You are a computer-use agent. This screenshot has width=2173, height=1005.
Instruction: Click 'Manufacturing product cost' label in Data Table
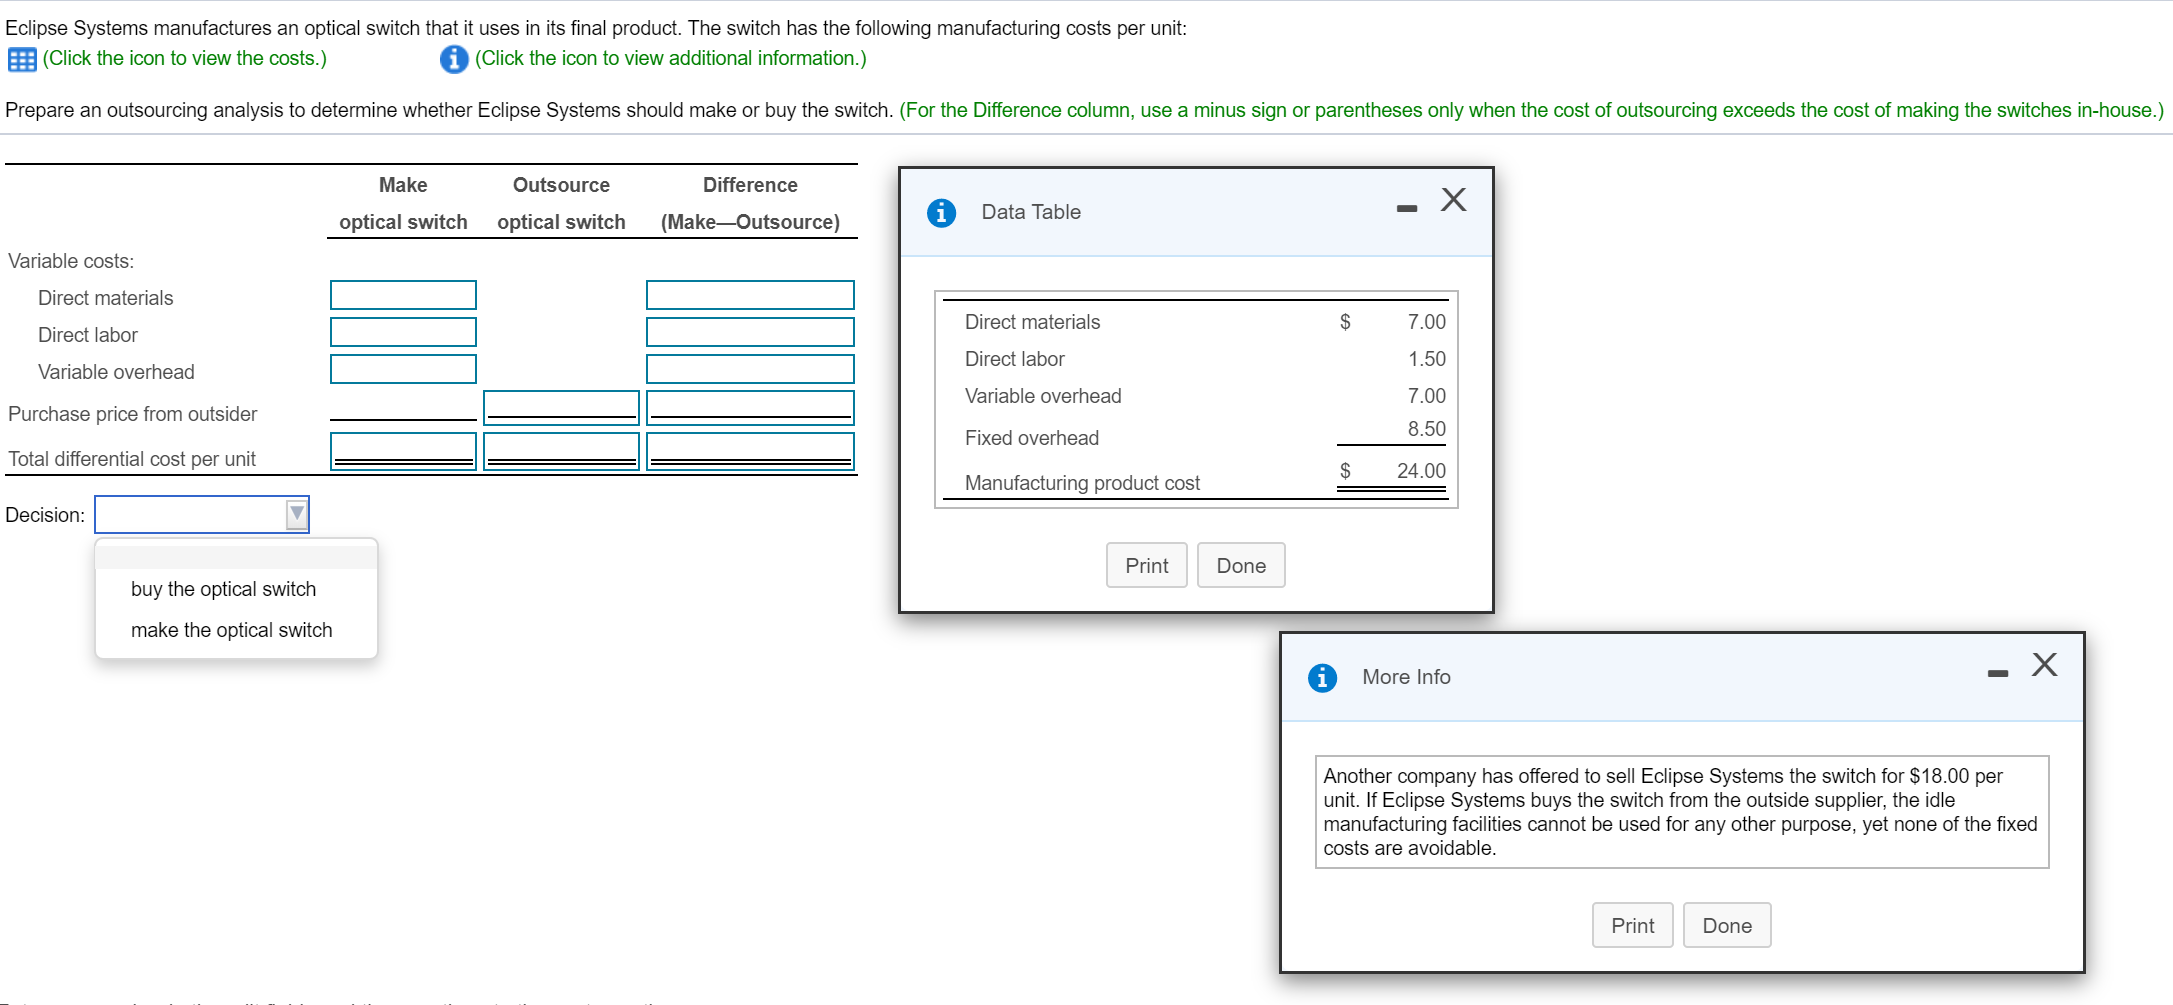(x=1082, y=483)
